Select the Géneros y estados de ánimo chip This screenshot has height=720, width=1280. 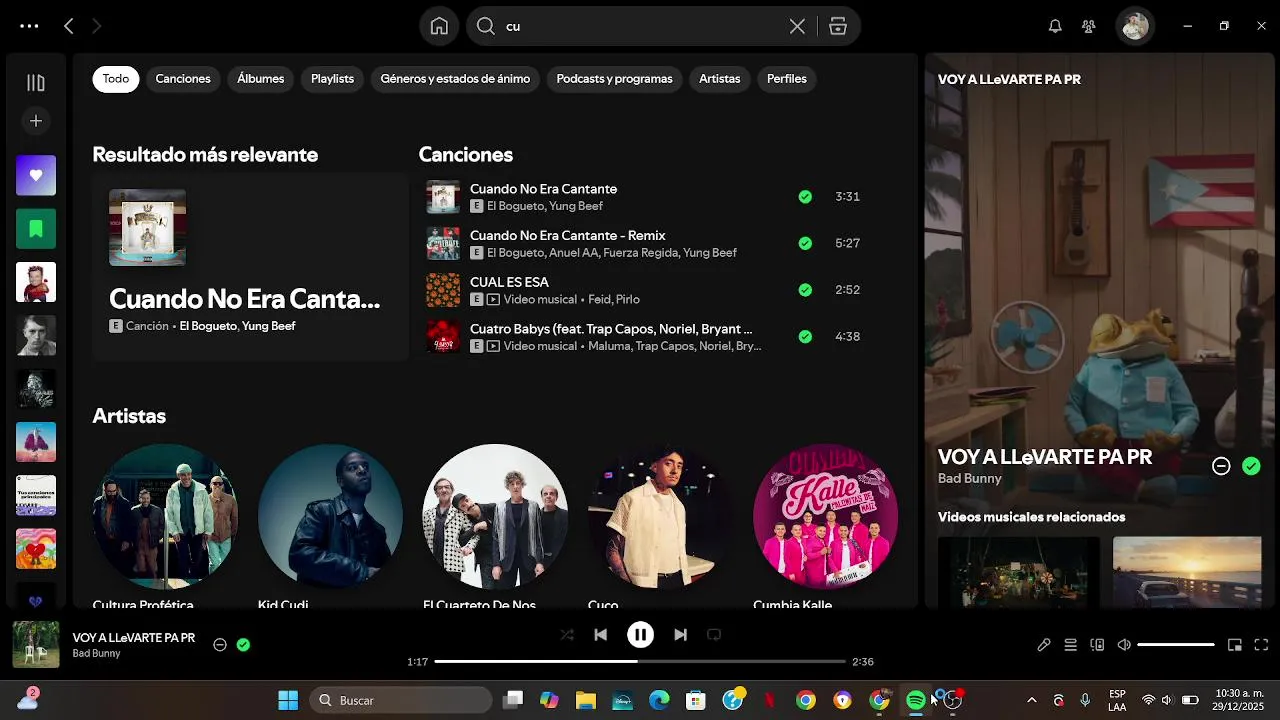pyautogui.click(x=455, y=79)
